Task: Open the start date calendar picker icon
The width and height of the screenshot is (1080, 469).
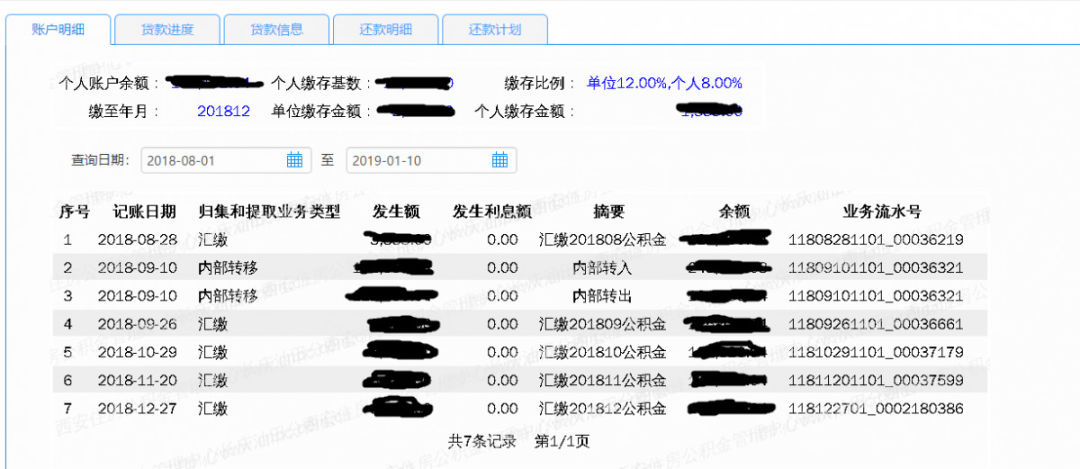Action: (x=295, y=160)
